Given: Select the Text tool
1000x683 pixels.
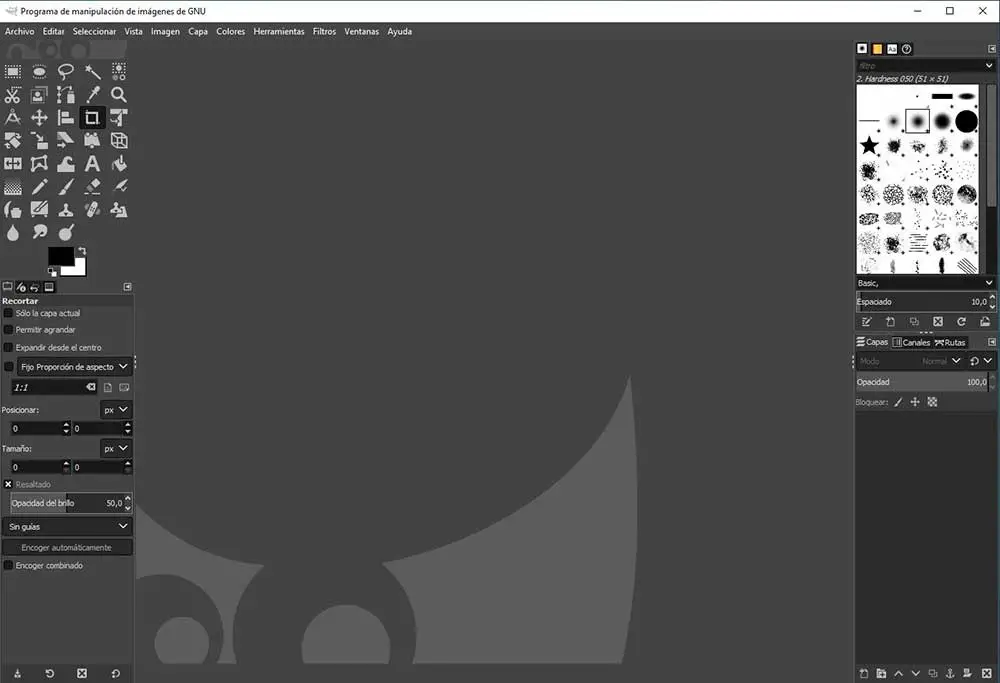Looking at the screenshot, I should [x=92, y=164].
